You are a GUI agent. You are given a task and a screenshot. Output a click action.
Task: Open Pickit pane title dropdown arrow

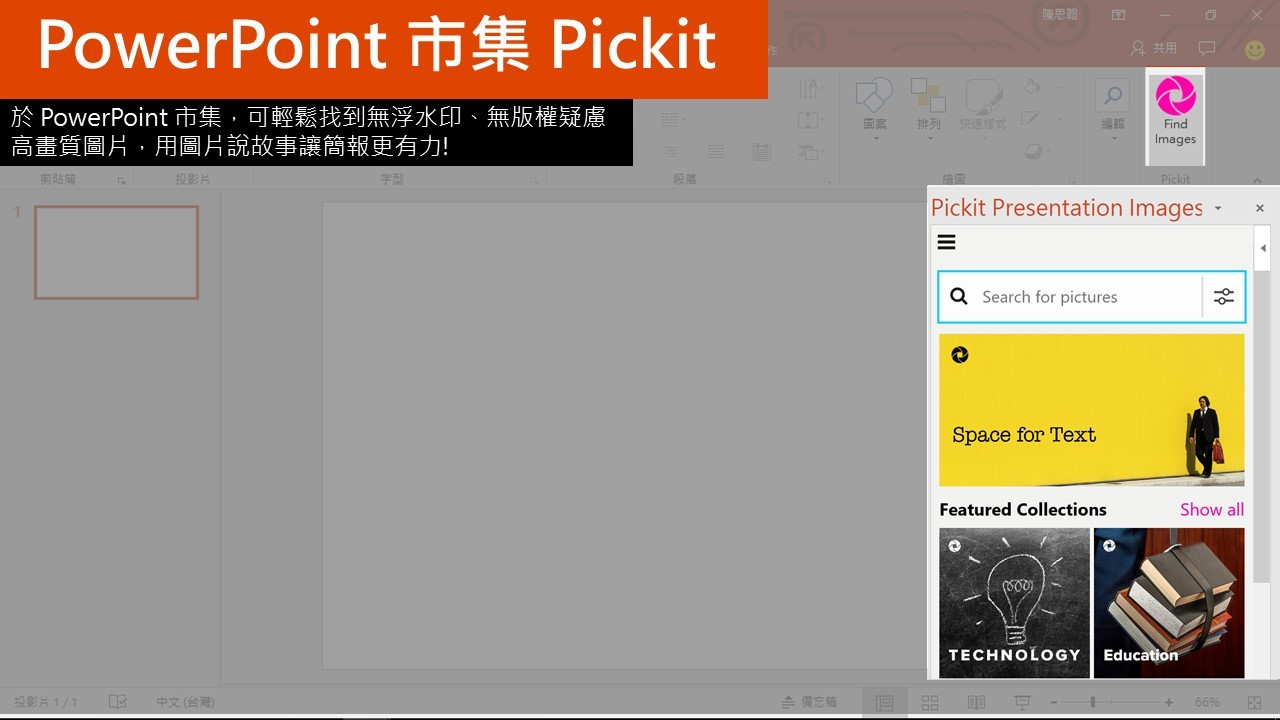1218,208
